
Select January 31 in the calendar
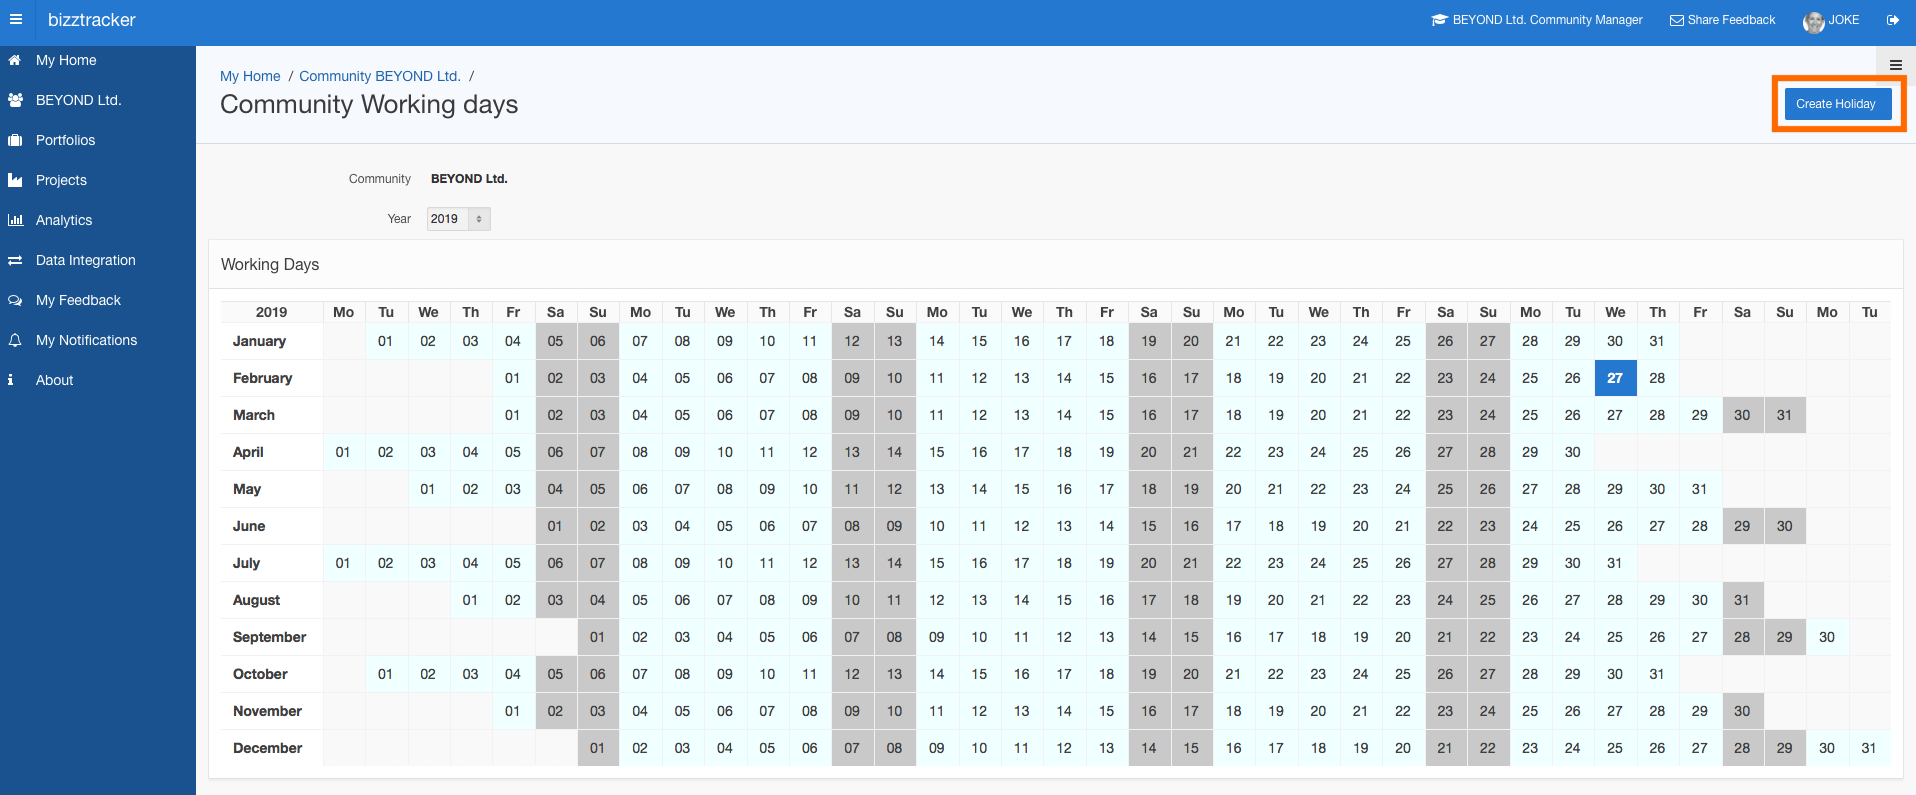(1657, 341)
